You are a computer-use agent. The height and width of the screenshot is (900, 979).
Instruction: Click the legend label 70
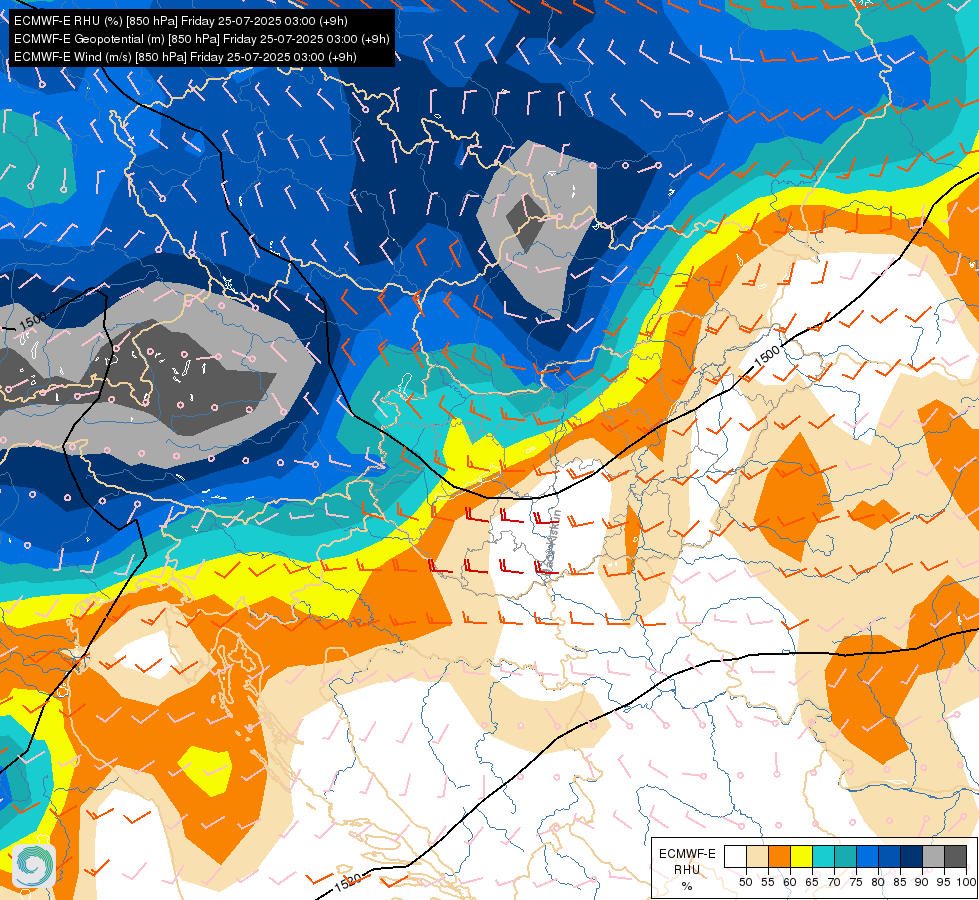834,882
